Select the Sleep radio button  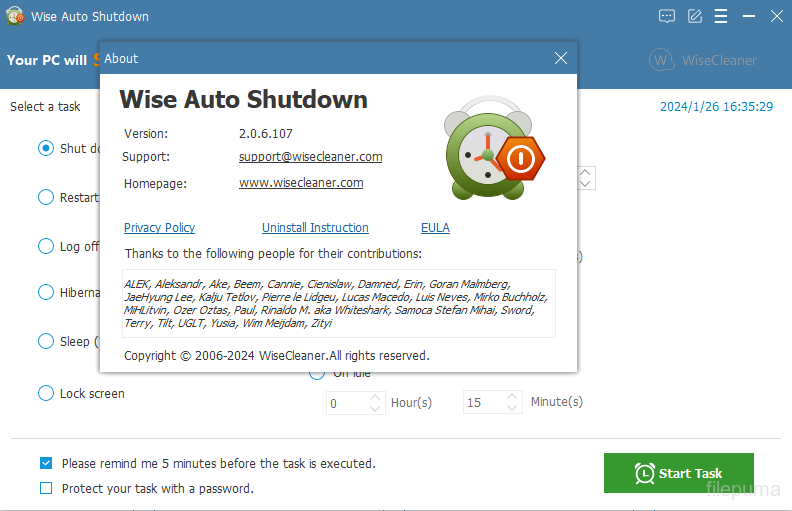[46, 341]
